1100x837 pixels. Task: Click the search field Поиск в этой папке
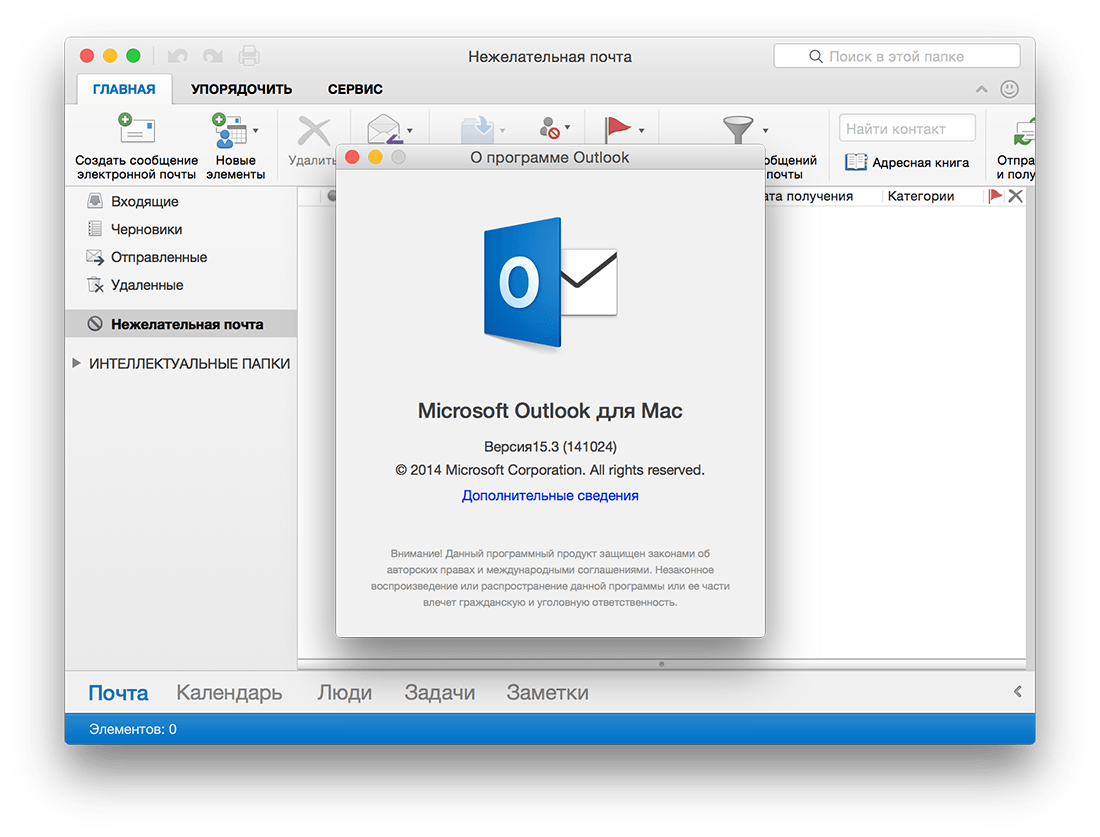pos(897,56)
